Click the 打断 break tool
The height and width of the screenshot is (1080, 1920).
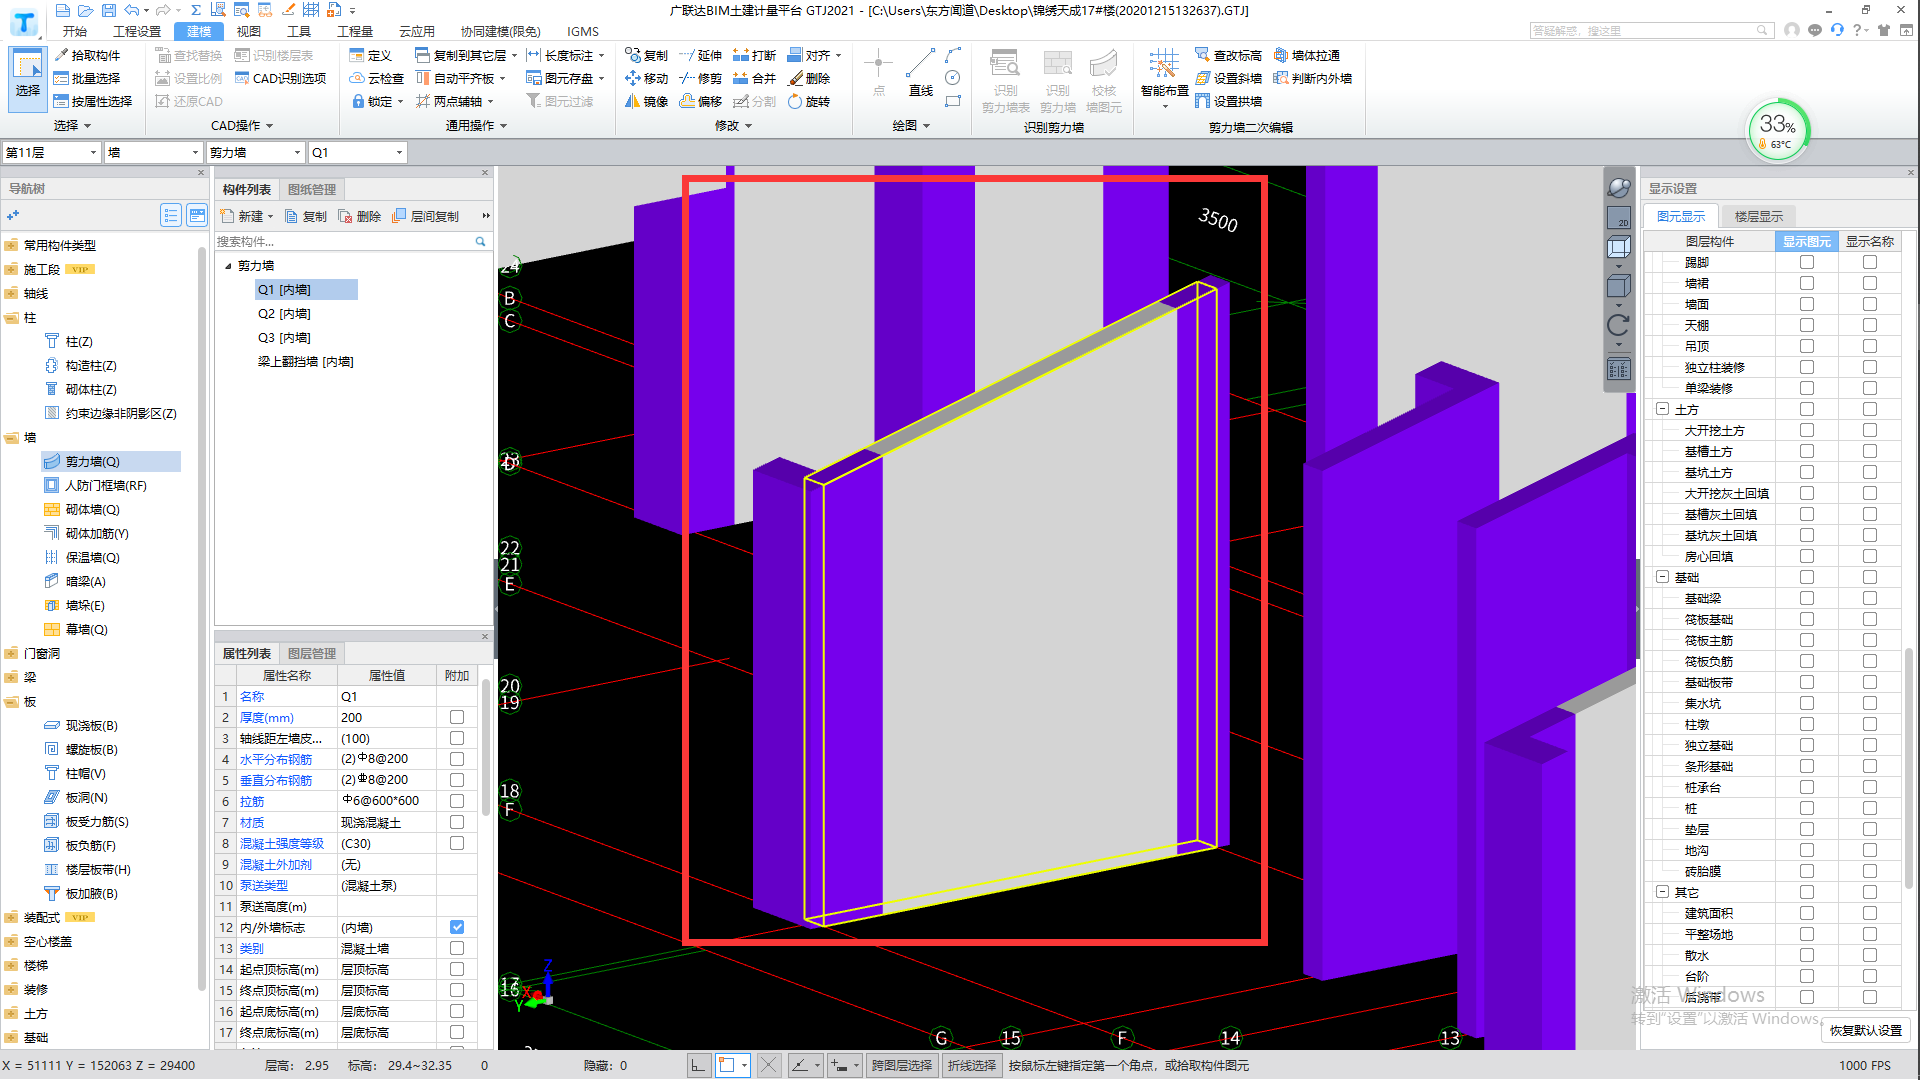[755, 55]
